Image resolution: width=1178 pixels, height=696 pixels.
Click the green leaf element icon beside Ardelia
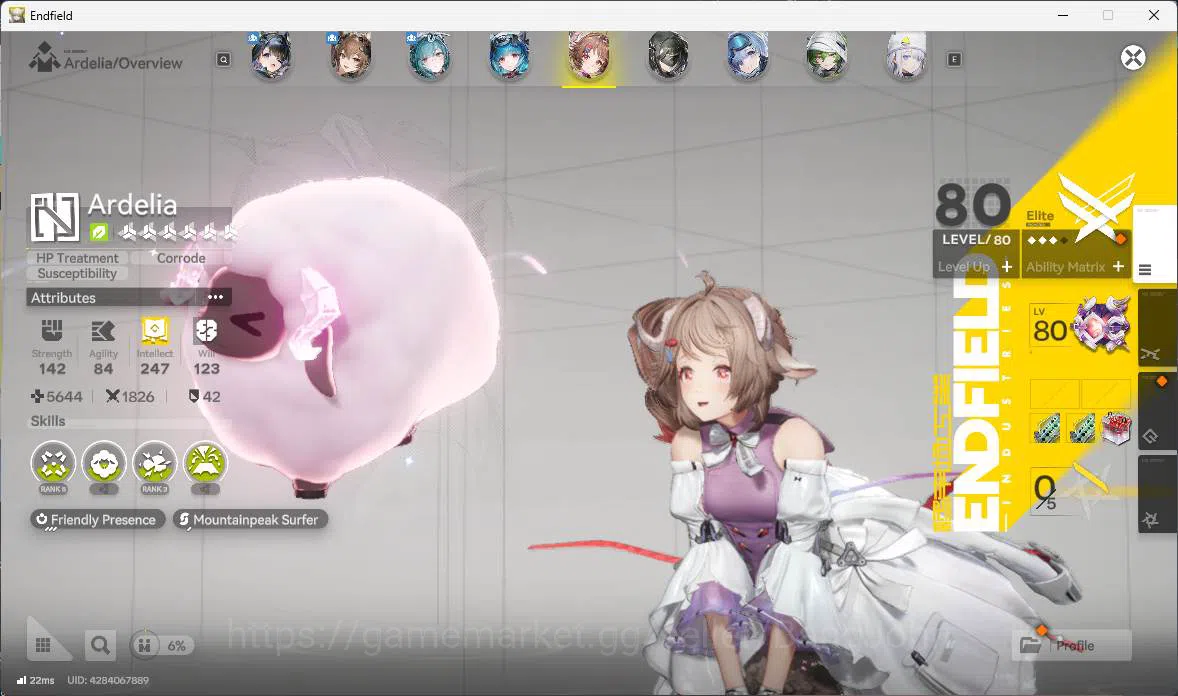pos(98,232)
